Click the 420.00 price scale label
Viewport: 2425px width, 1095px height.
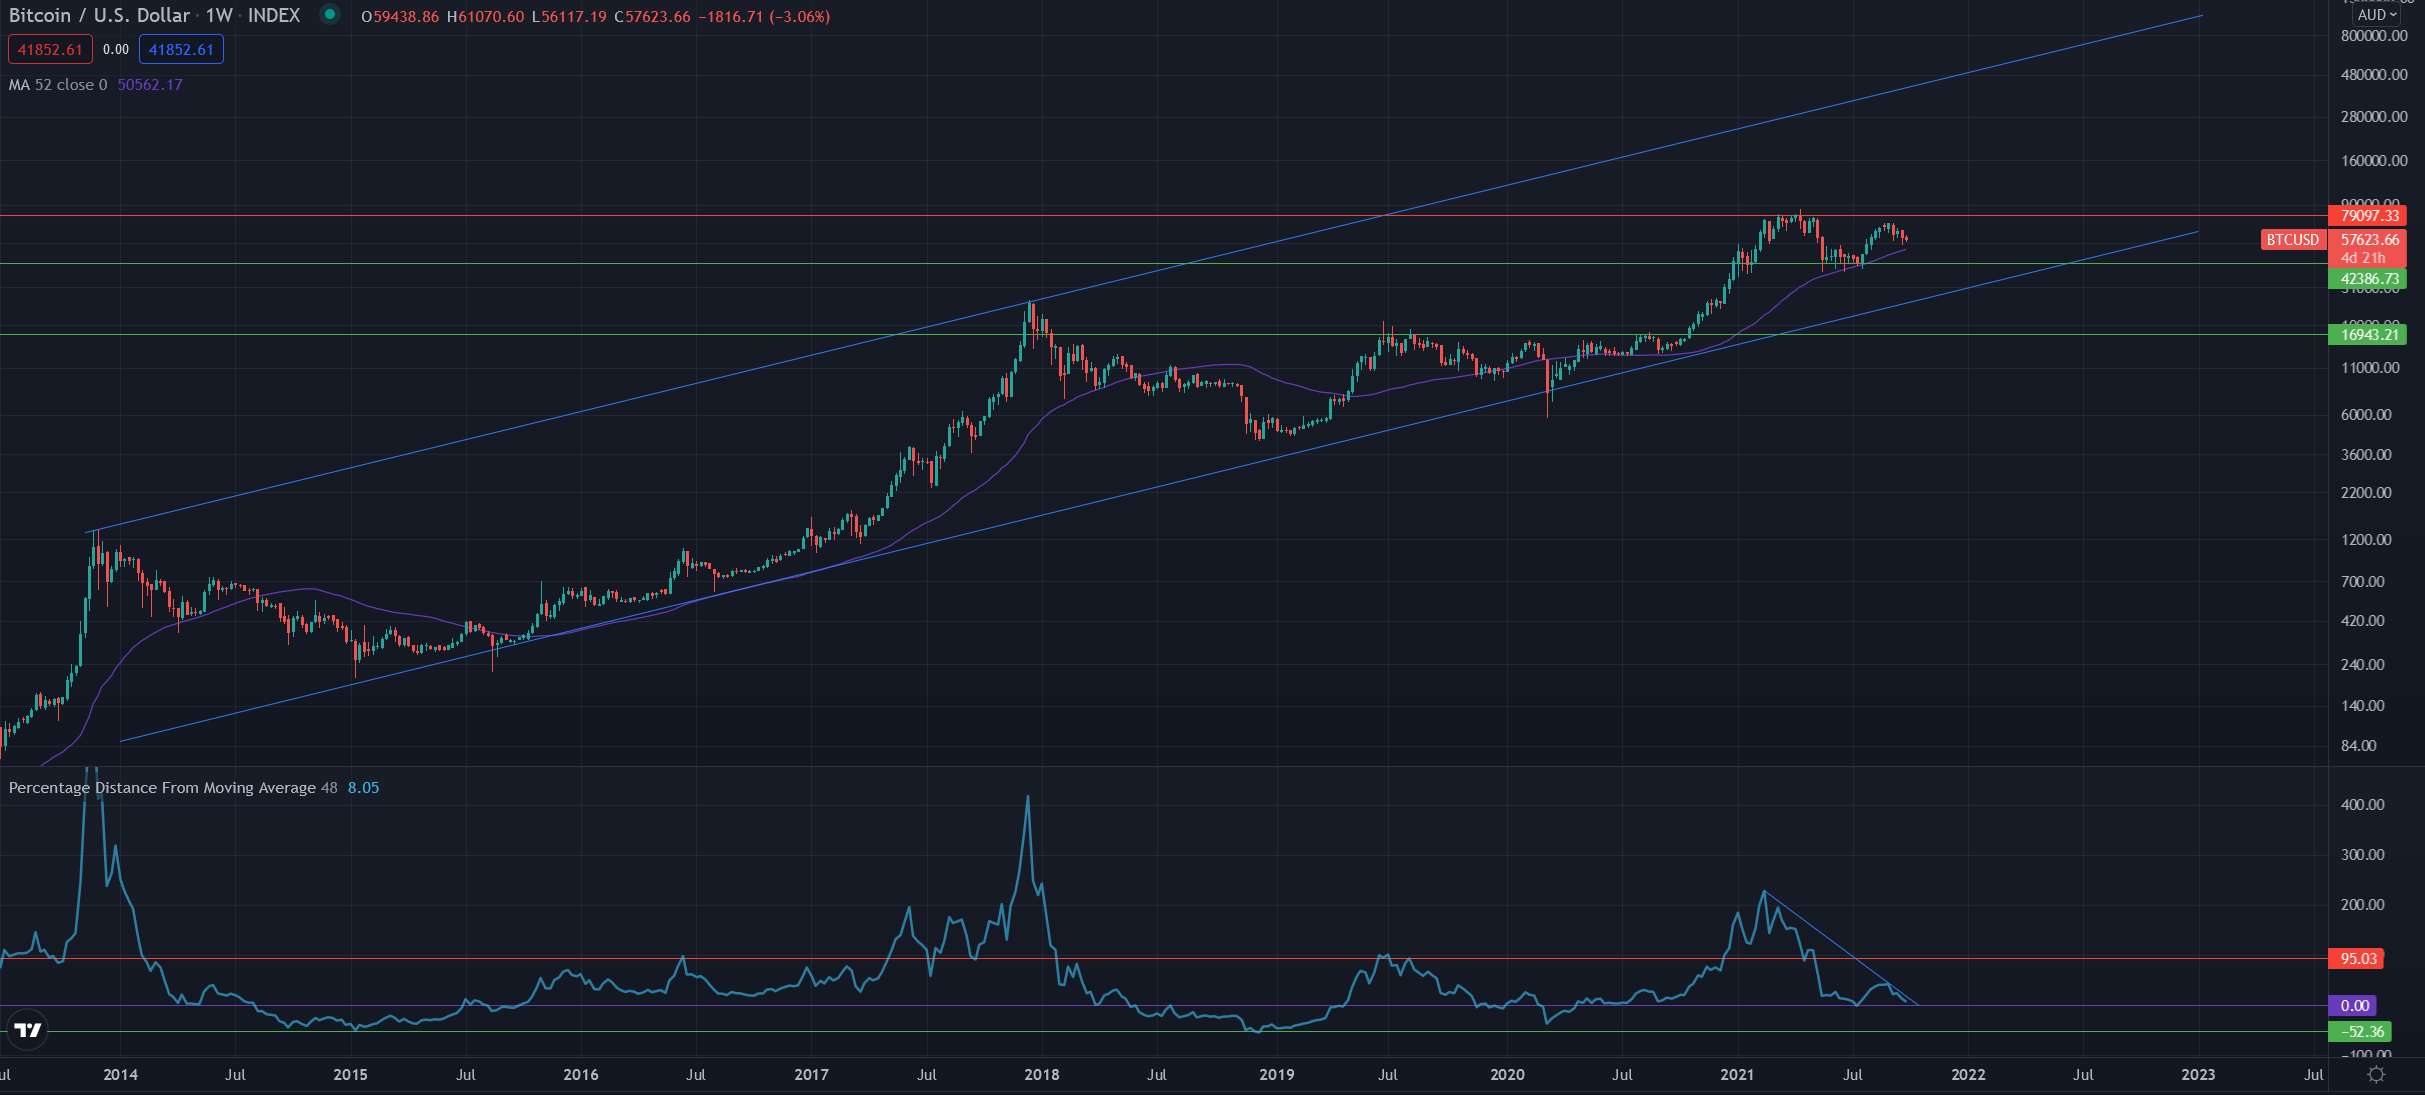(x=2362, y=621)
